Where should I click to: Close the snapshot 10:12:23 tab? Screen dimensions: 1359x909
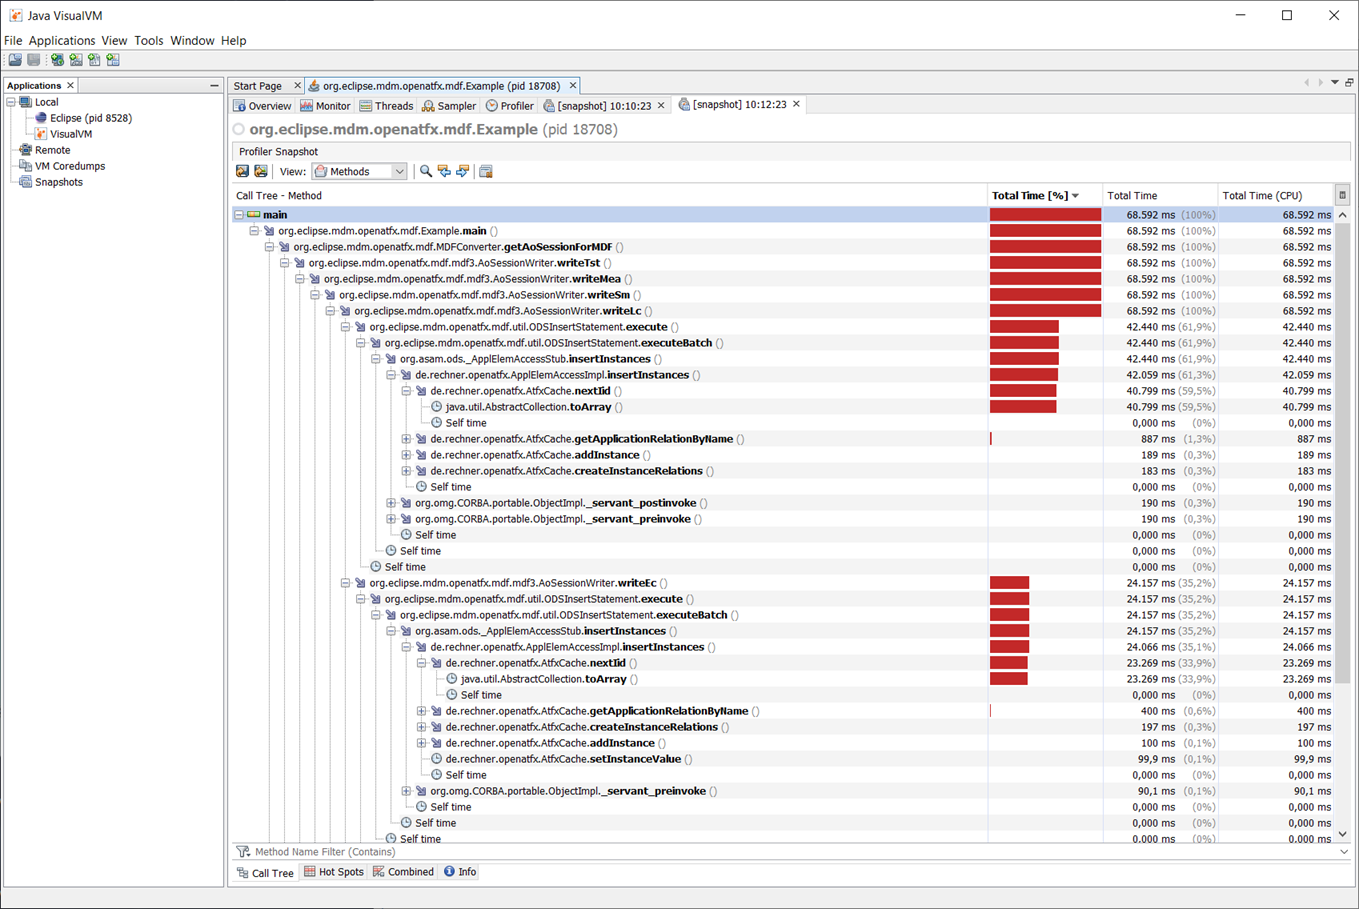click(796, 104)
